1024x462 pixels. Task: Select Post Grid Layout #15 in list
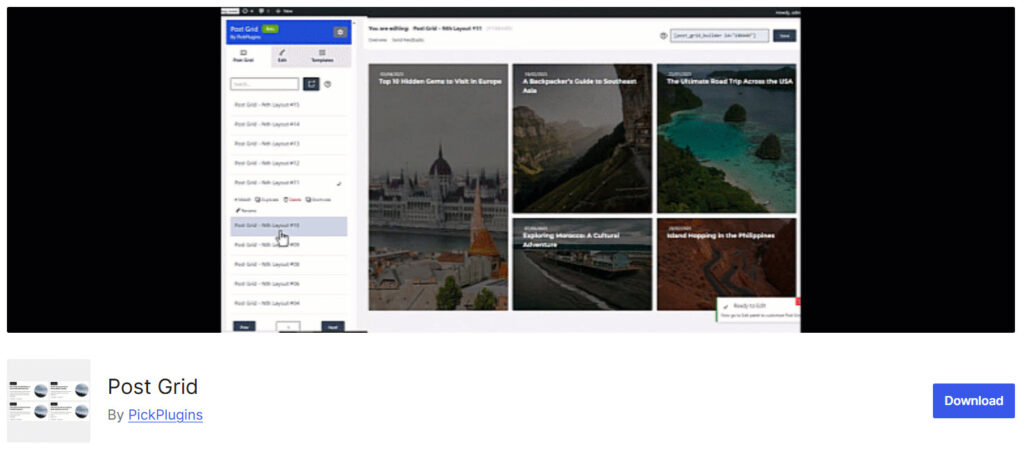[289, 105]
